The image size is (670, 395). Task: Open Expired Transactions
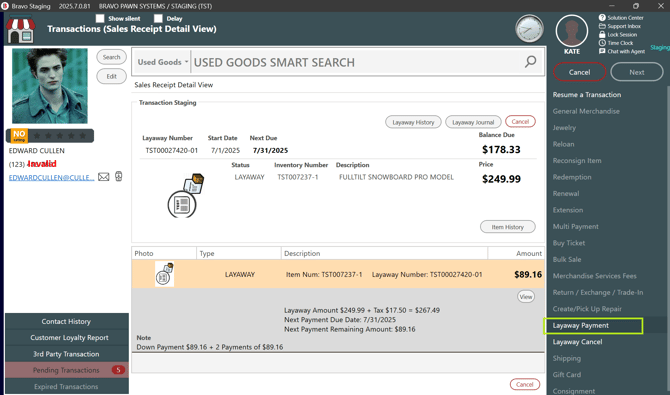tap(66, 386)
